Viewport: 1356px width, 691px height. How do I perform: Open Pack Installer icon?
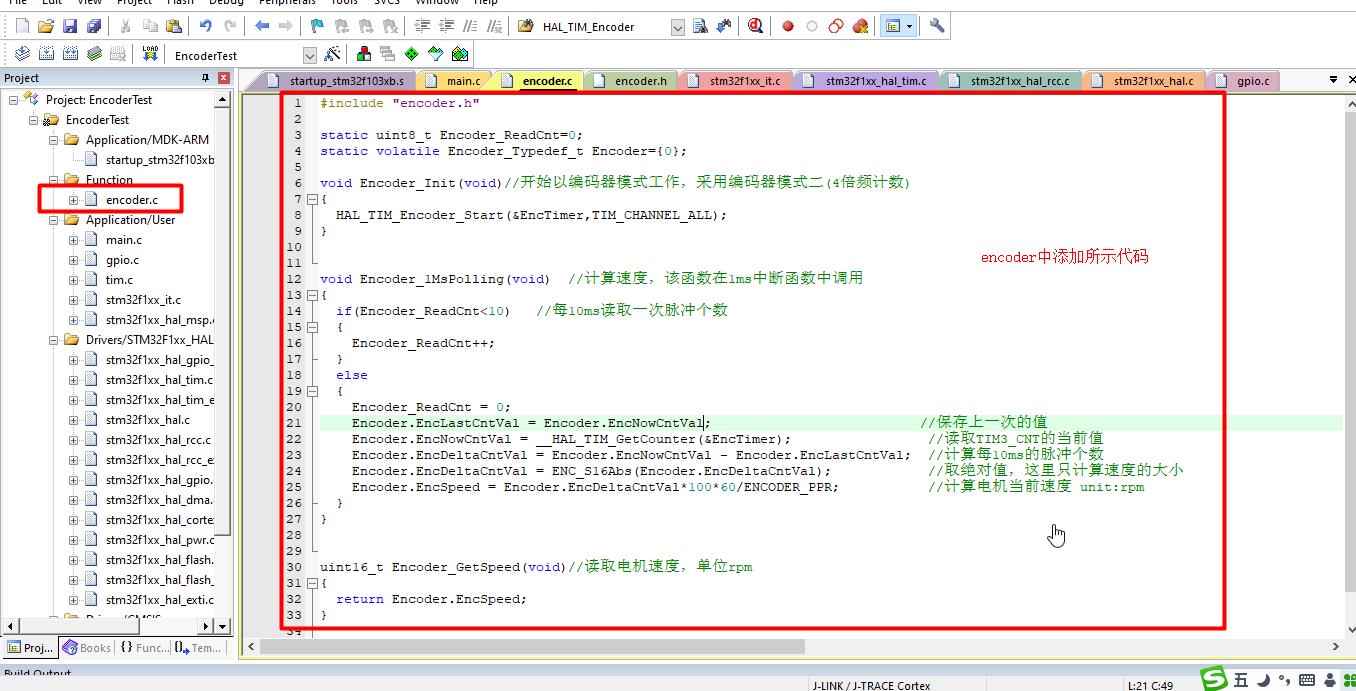(x=460, y=54)
